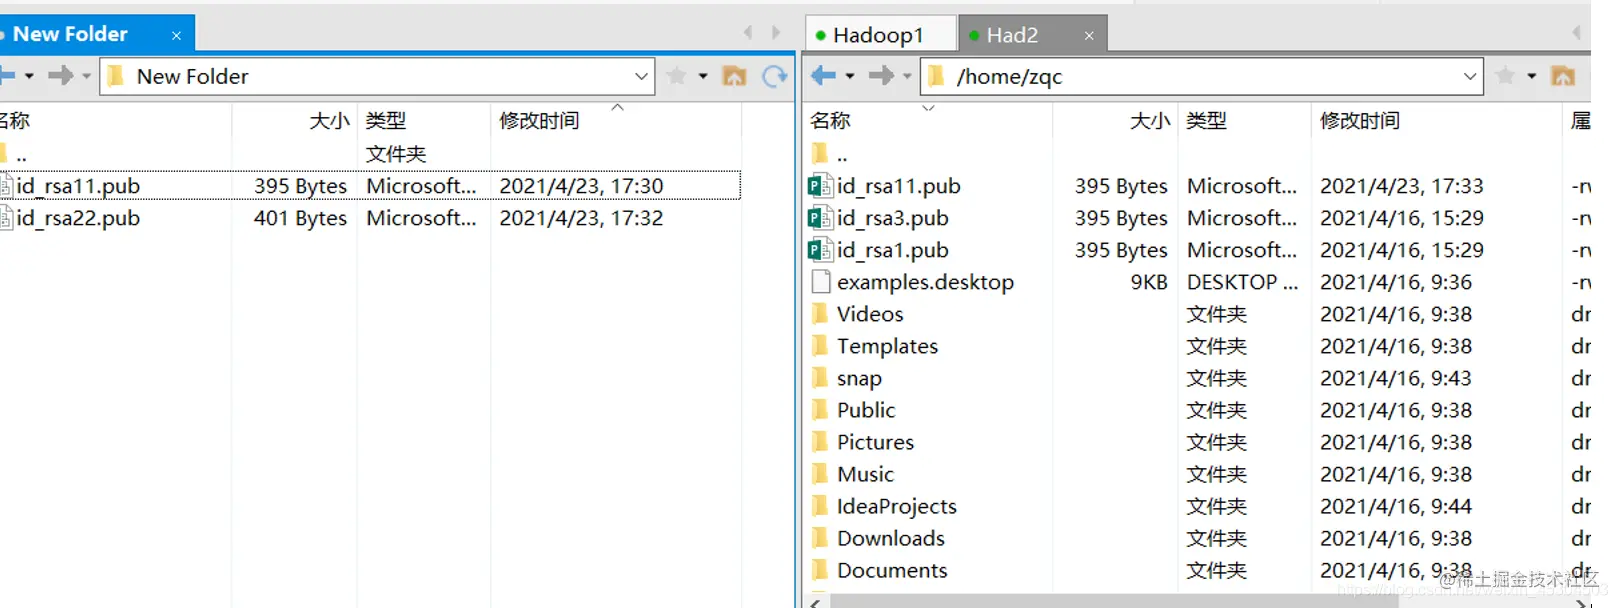Image resolution: width=1618 pixels, height=608 pixels.
Task: Select the Downloads folder icon
Action: coord(820,538)
